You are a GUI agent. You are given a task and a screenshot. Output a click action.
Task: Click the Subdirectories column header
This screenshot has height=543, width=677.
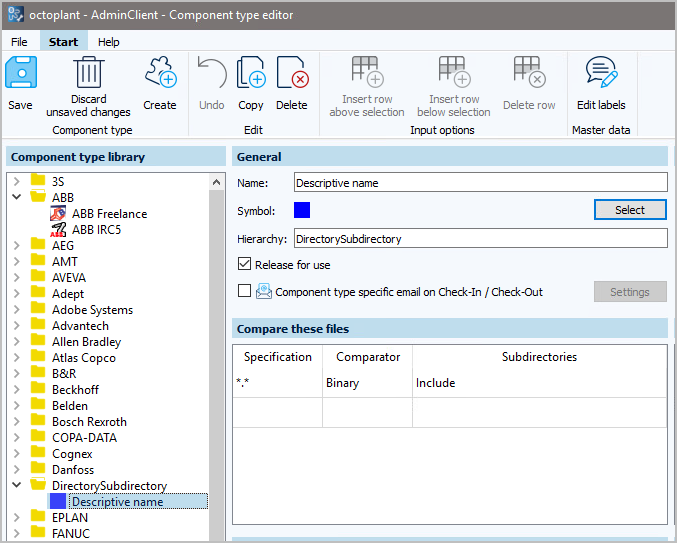(539, 357)
